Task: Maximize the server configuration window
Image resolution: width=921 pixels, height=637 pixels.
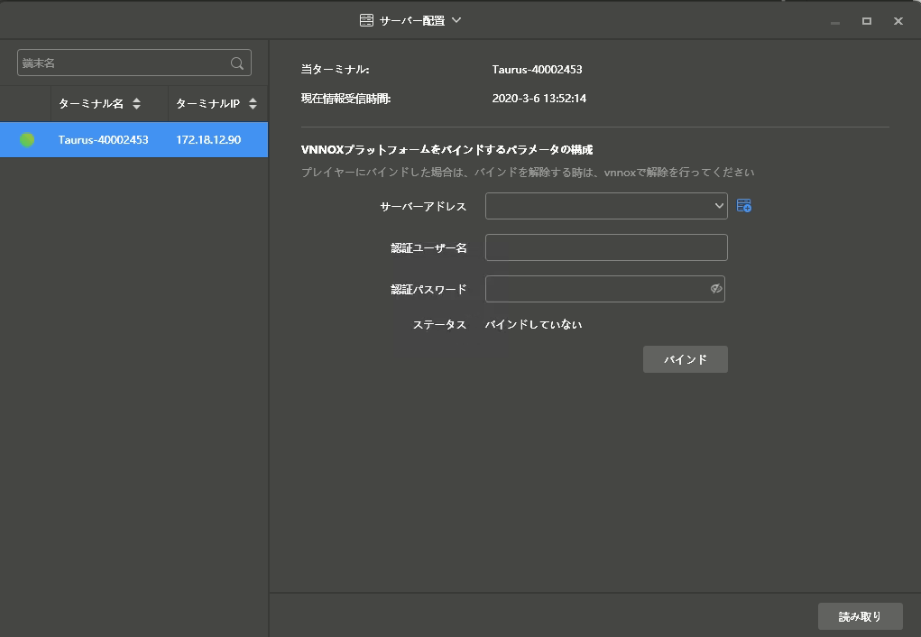Action: click(866, 21)
